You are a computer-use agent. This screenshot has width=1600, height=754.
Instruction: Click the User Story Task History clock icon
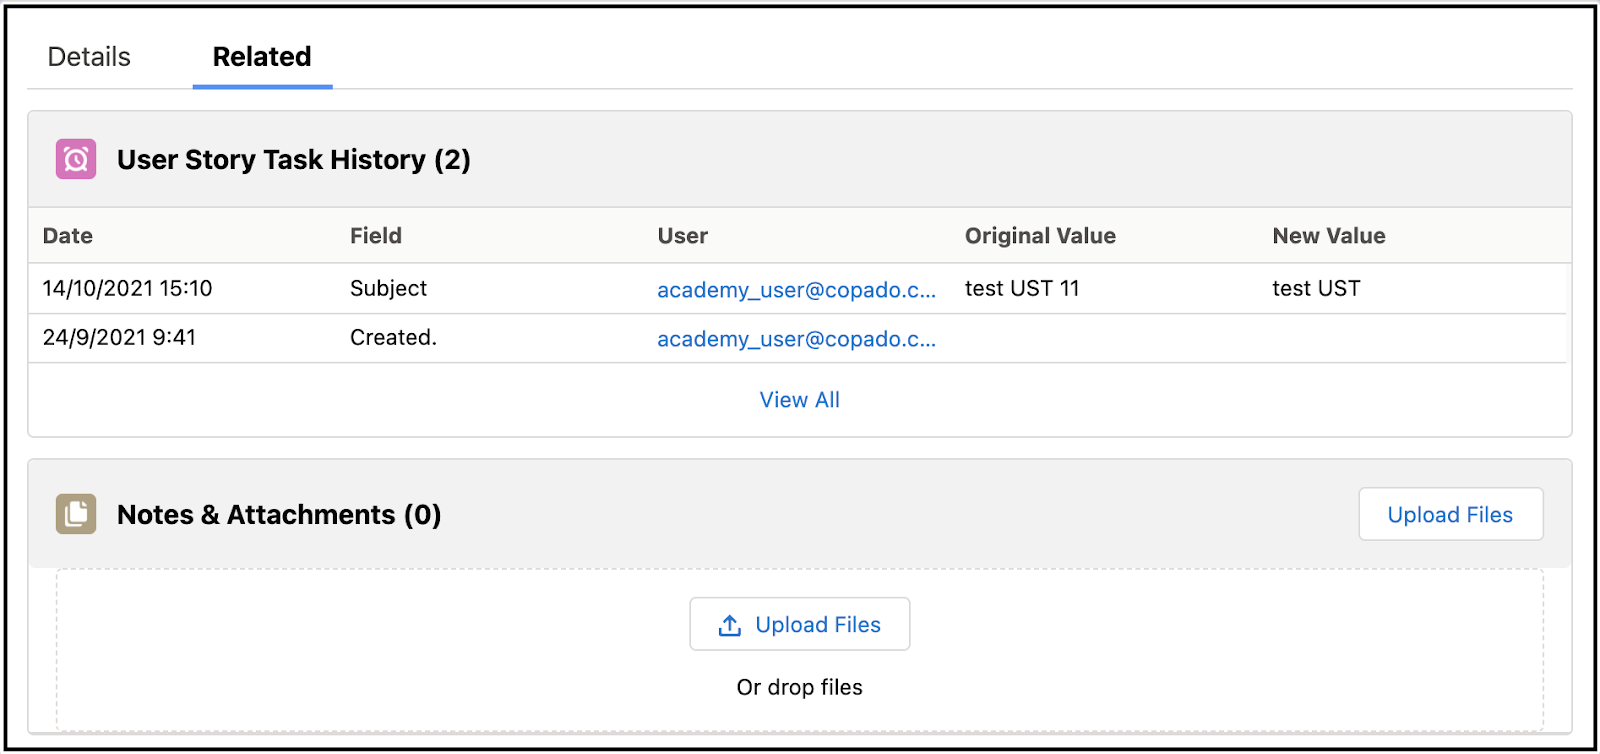click(76, 159)
